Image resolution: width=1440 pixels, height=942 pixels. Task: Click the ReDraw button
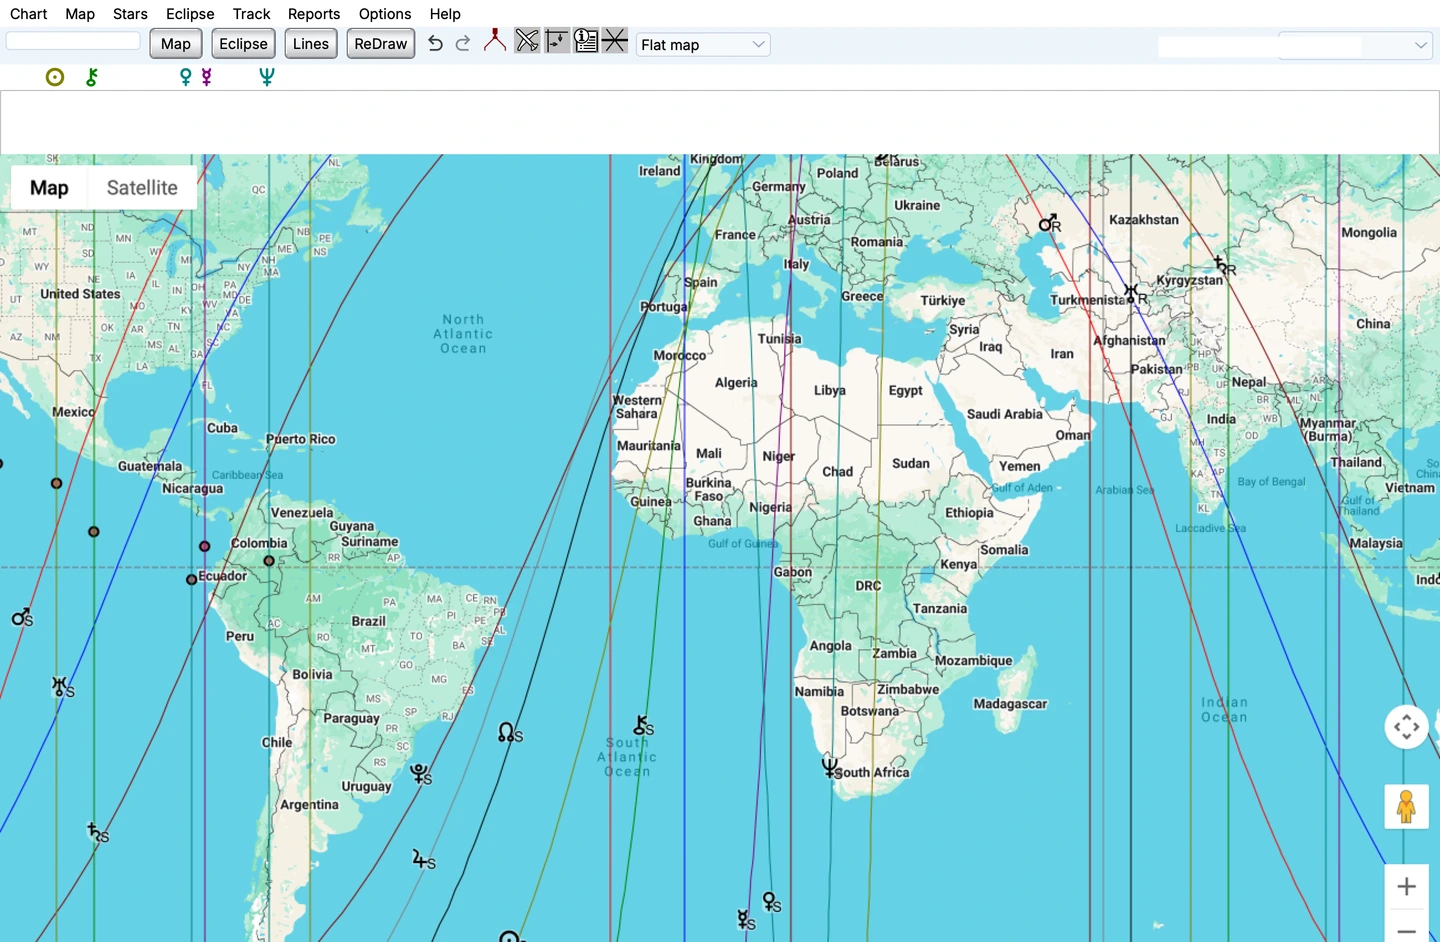[x=381, y=44]
